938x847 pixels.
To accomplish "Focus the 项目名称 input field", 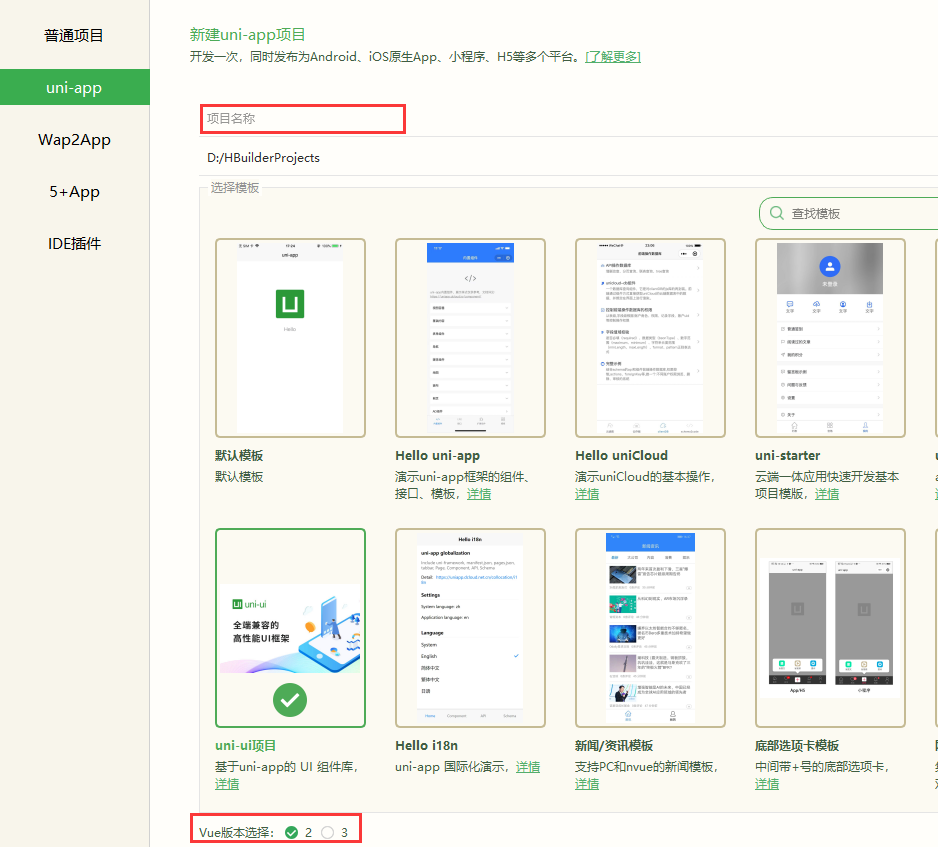I will pyautogui.click(x=303, y=118).
